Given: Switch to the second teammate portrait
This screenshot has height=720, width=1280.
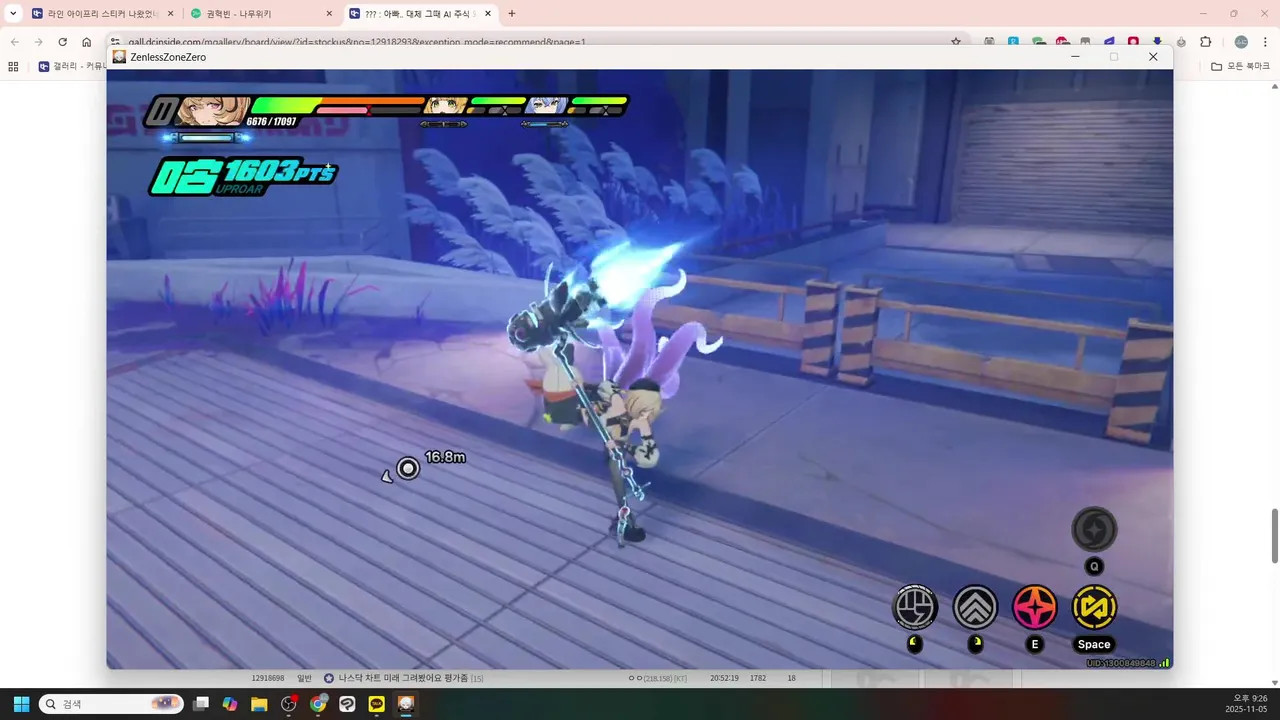Looking at the screenshot, I should pyautogui.click(x=445, y=106).
